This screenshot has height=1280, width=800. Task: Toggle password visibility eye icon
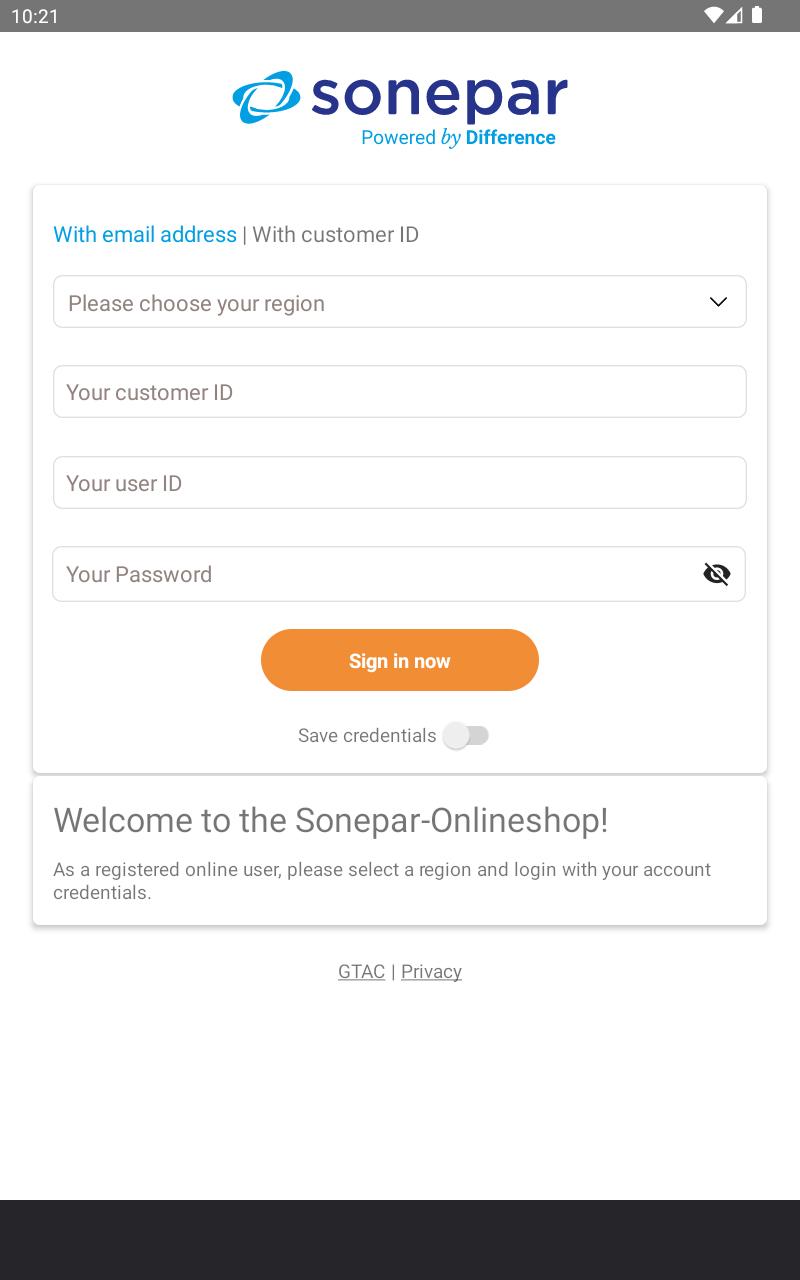tap(717, 574)
